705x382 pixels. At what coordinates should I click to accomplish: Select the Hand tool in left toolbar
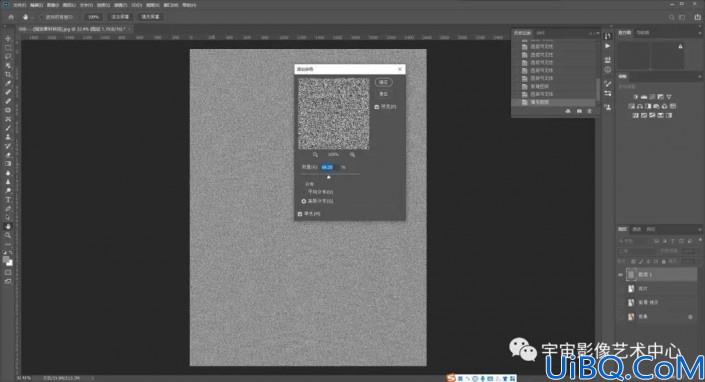[x=8, y=227]
